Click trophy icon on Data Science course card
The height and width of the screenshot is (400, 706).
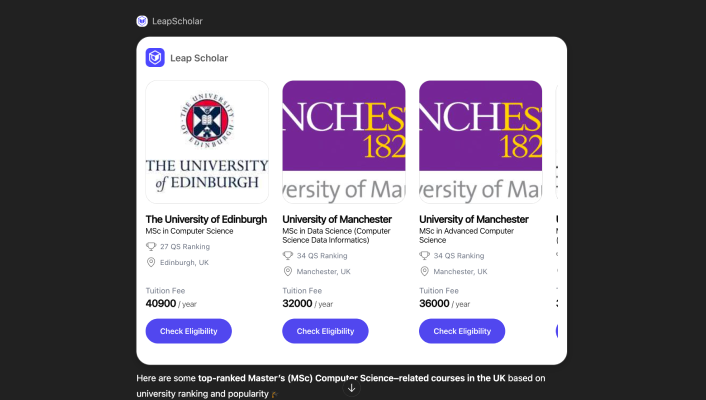(x=288, y=255)
